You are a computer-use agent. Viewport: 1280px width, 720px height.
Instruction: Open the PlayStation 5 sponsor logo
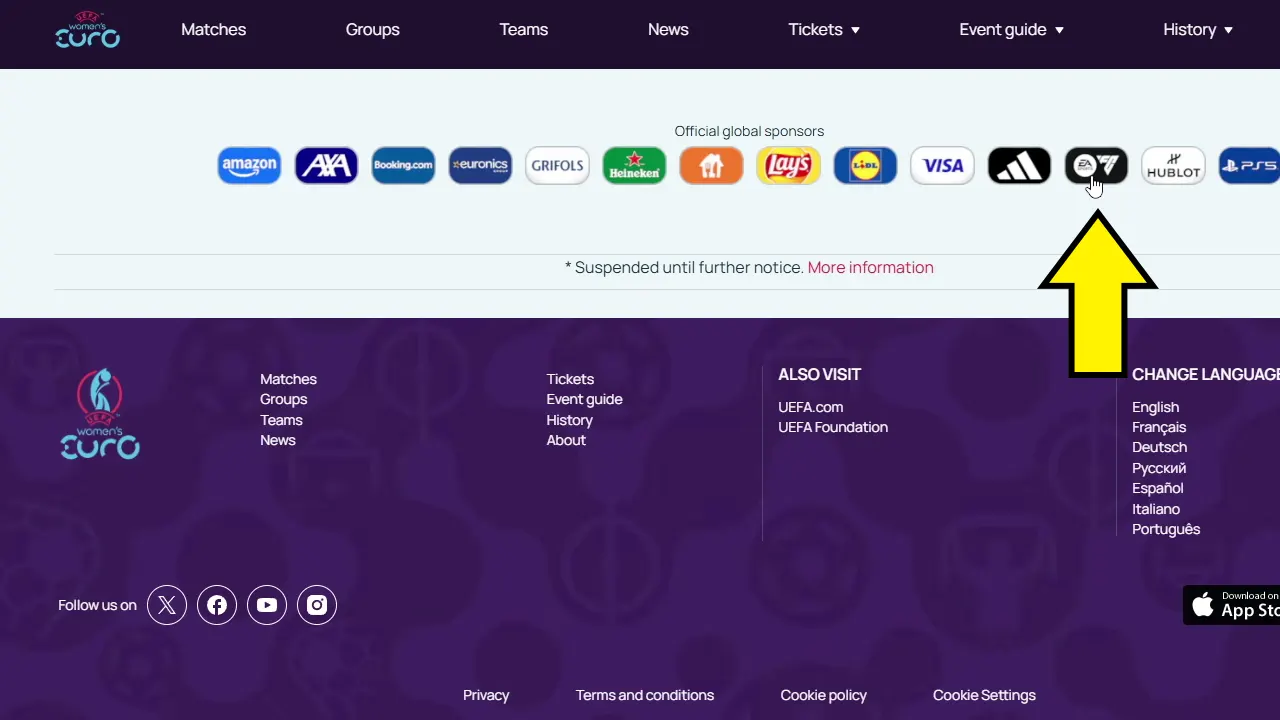point(1249,166)
